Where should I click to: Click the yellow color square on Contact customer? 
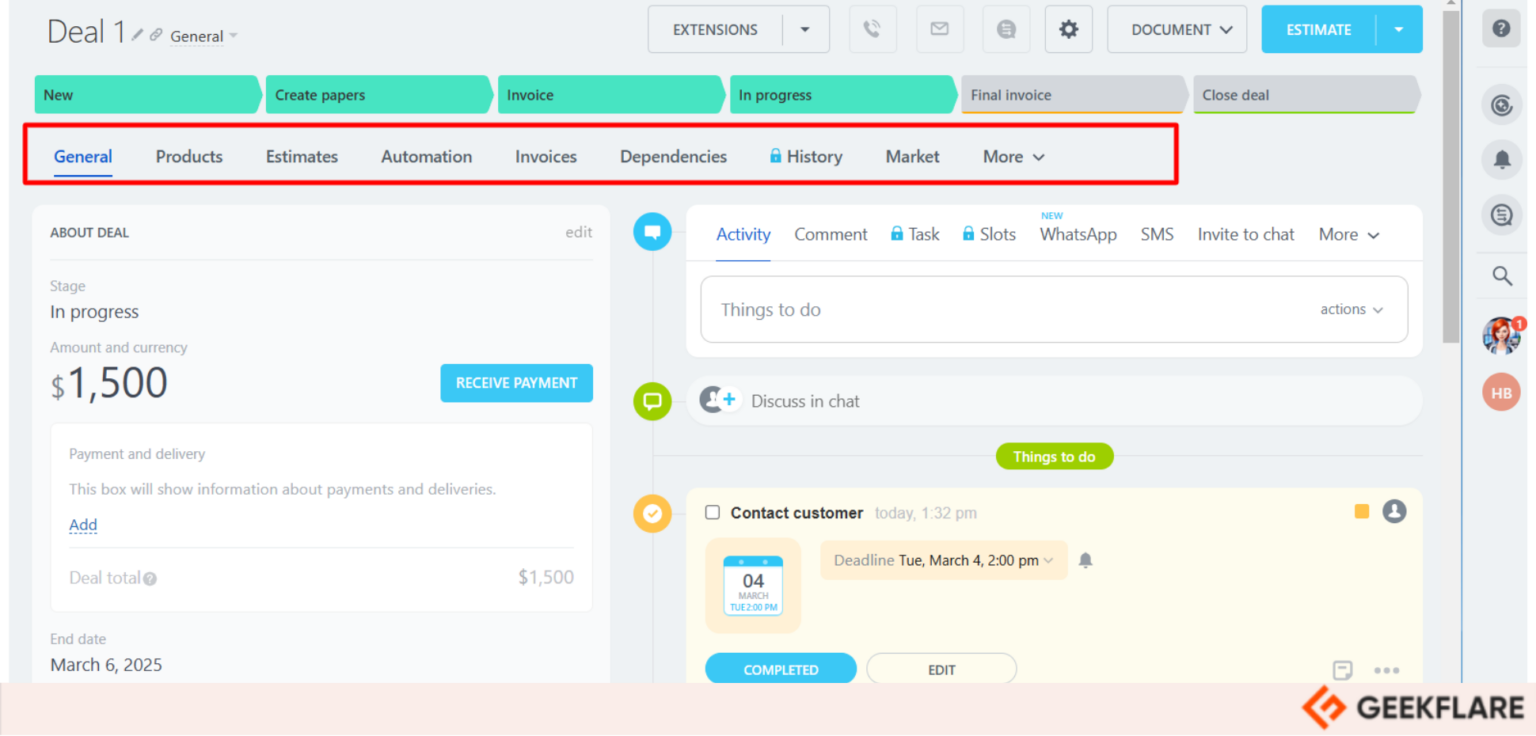click(x=1361, y=511)
